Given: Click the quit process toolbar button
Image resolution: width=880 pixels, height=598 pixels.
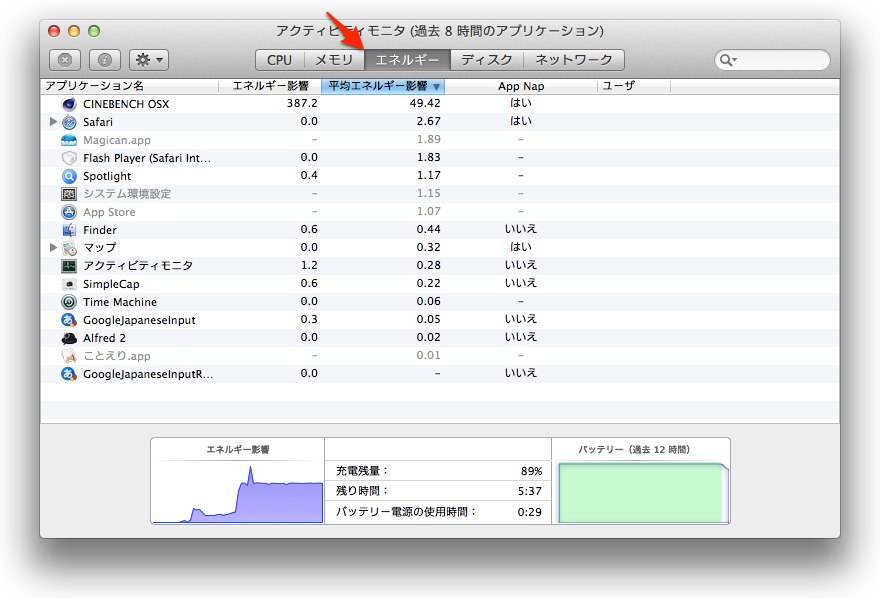Looking at the screenshot, I should [x=65, y=59].
